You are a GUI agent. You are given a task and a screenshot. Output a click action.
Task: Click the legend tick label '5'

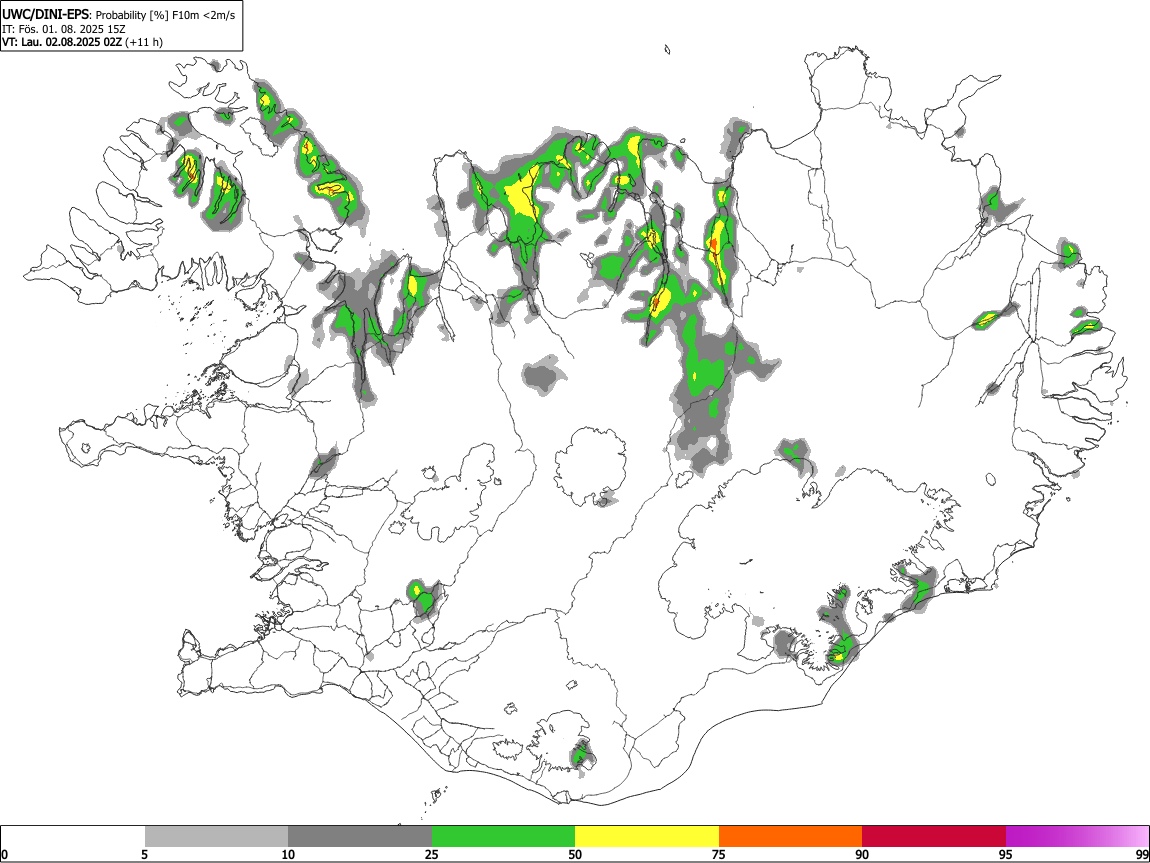[x=144, y=854]
